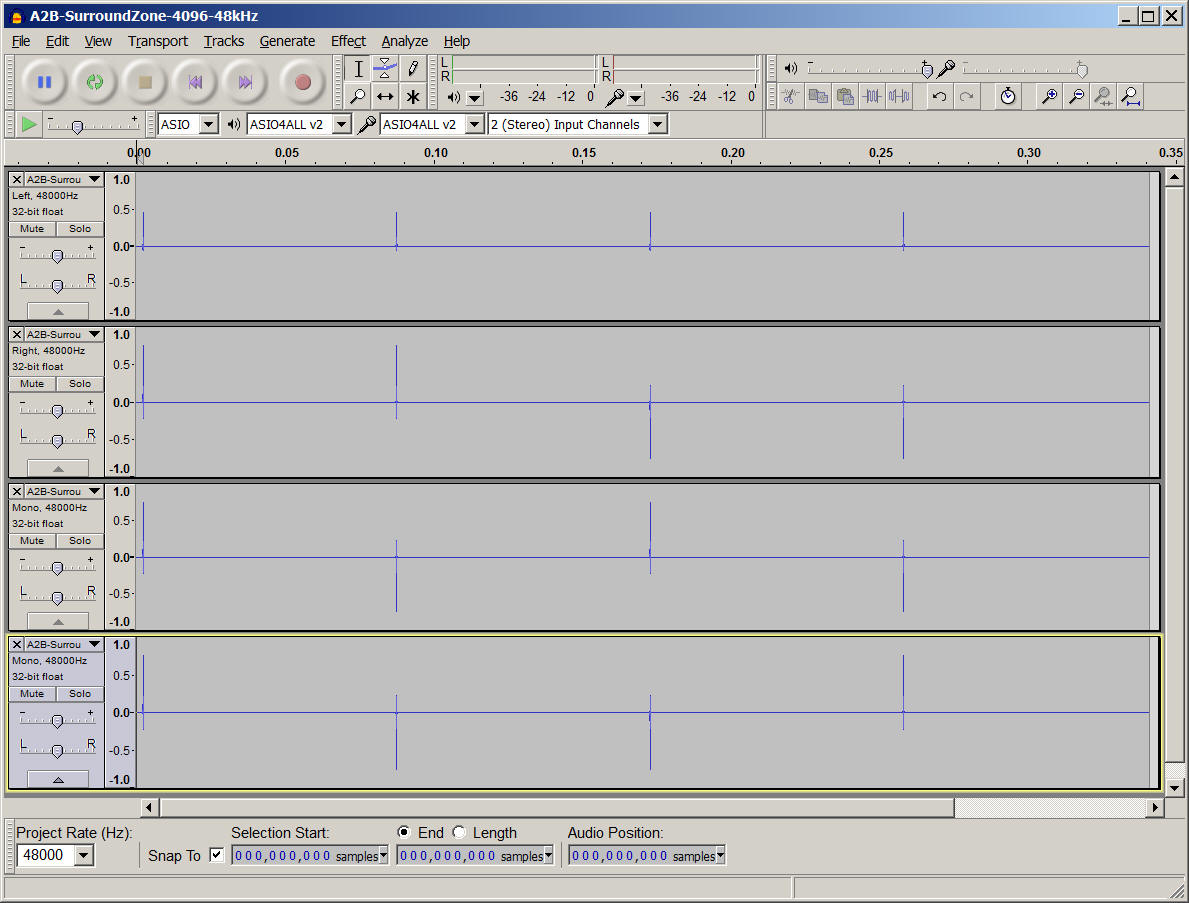Click the Fit Selection zoom icon

1104,96
